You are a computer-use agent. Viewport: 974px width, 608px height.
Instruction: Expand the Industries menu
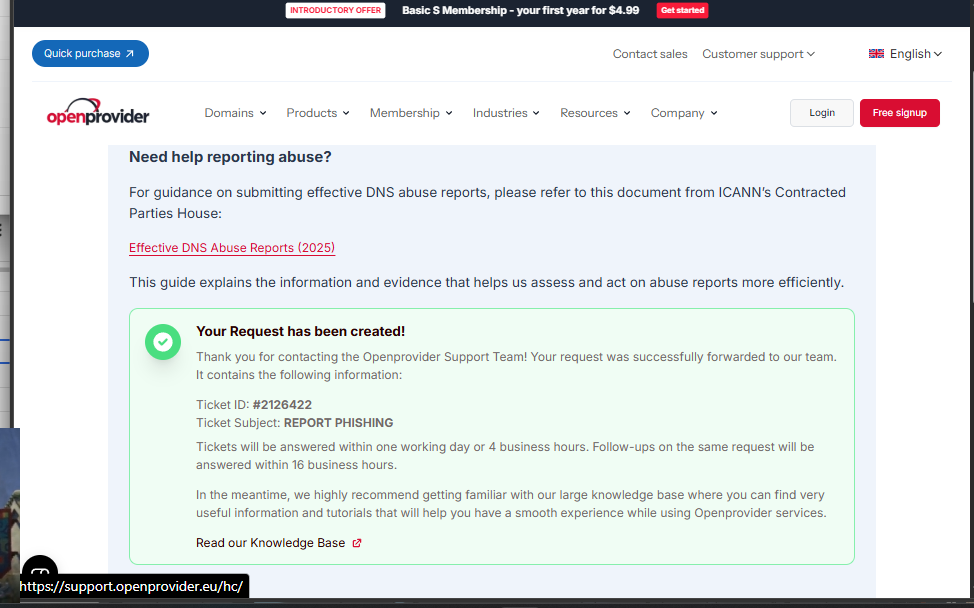click(x=506, y=113)
